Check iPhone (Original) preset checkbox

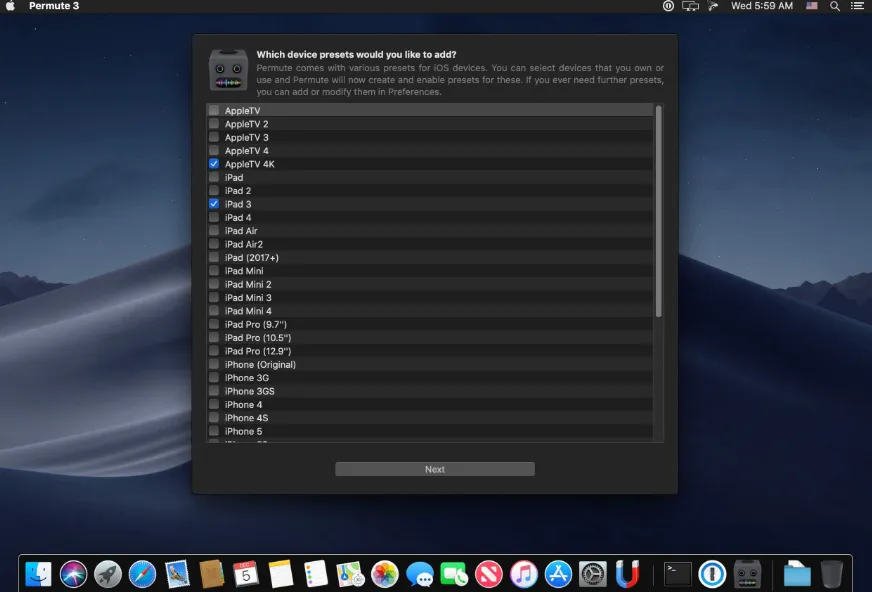click(x=214, y=364)
